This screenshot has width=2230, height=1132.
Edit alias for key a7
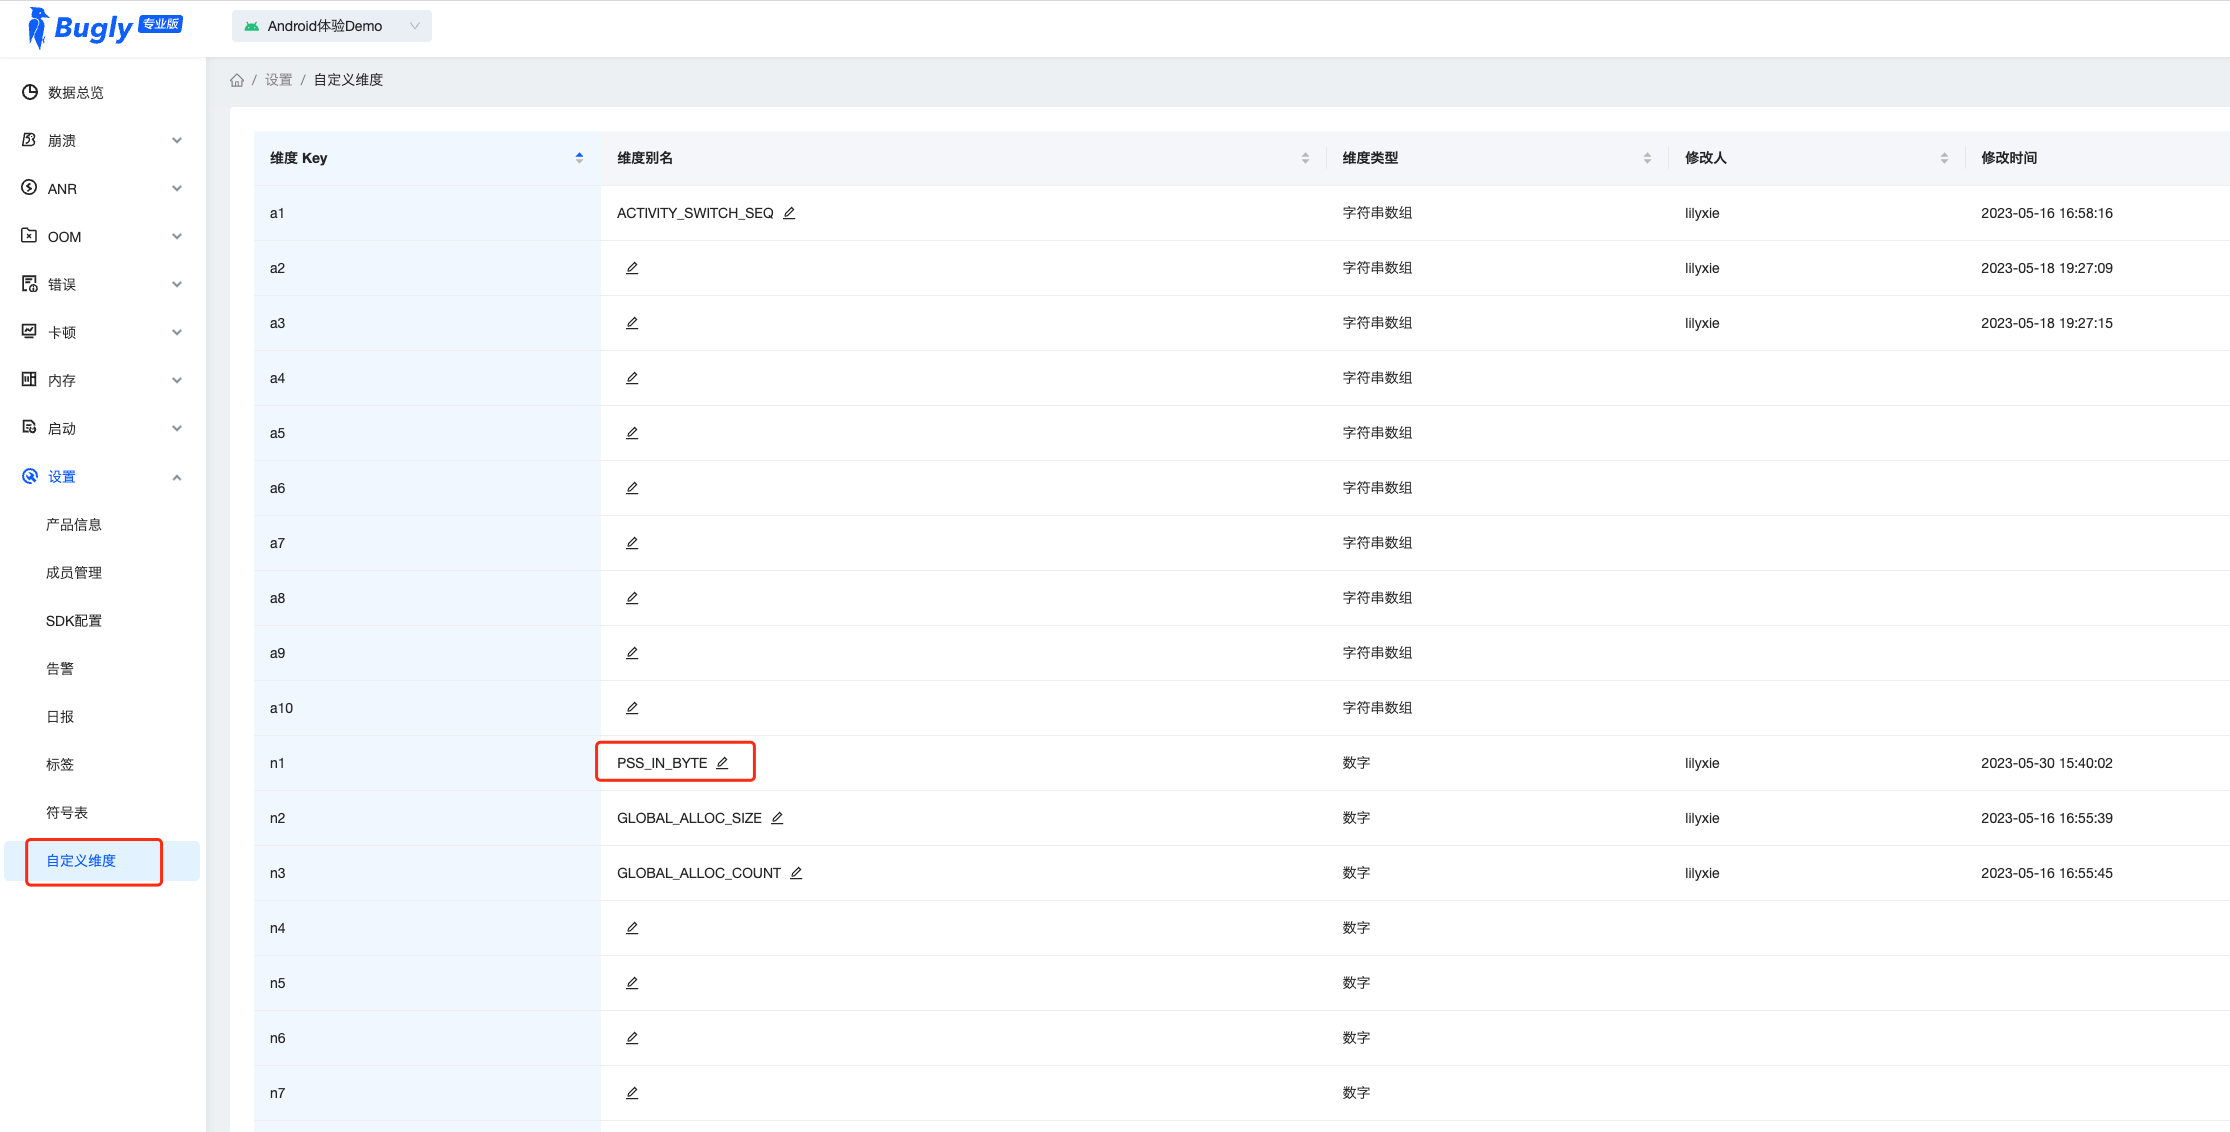pyautogui.click(x=632, y=543)
